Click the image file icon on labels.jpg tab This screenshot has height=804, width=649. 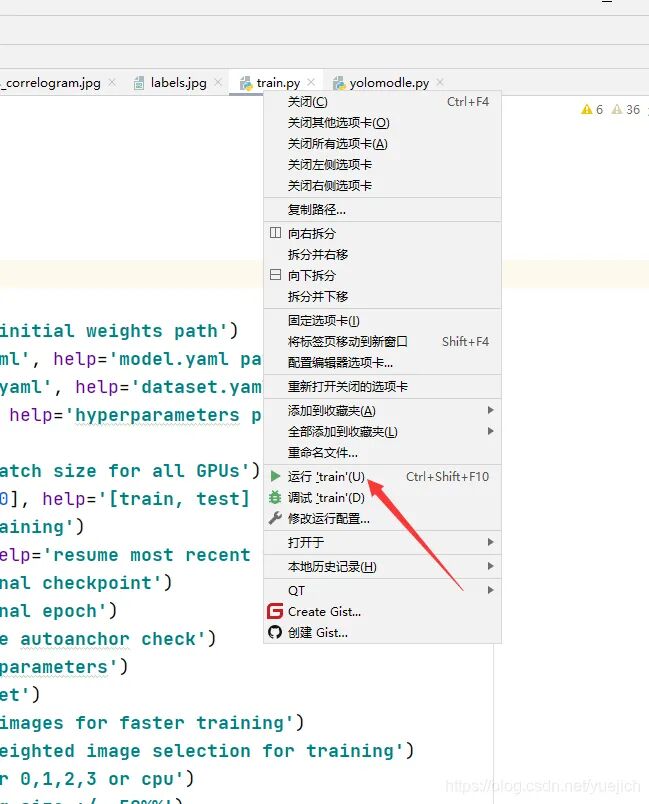(139, 83)
